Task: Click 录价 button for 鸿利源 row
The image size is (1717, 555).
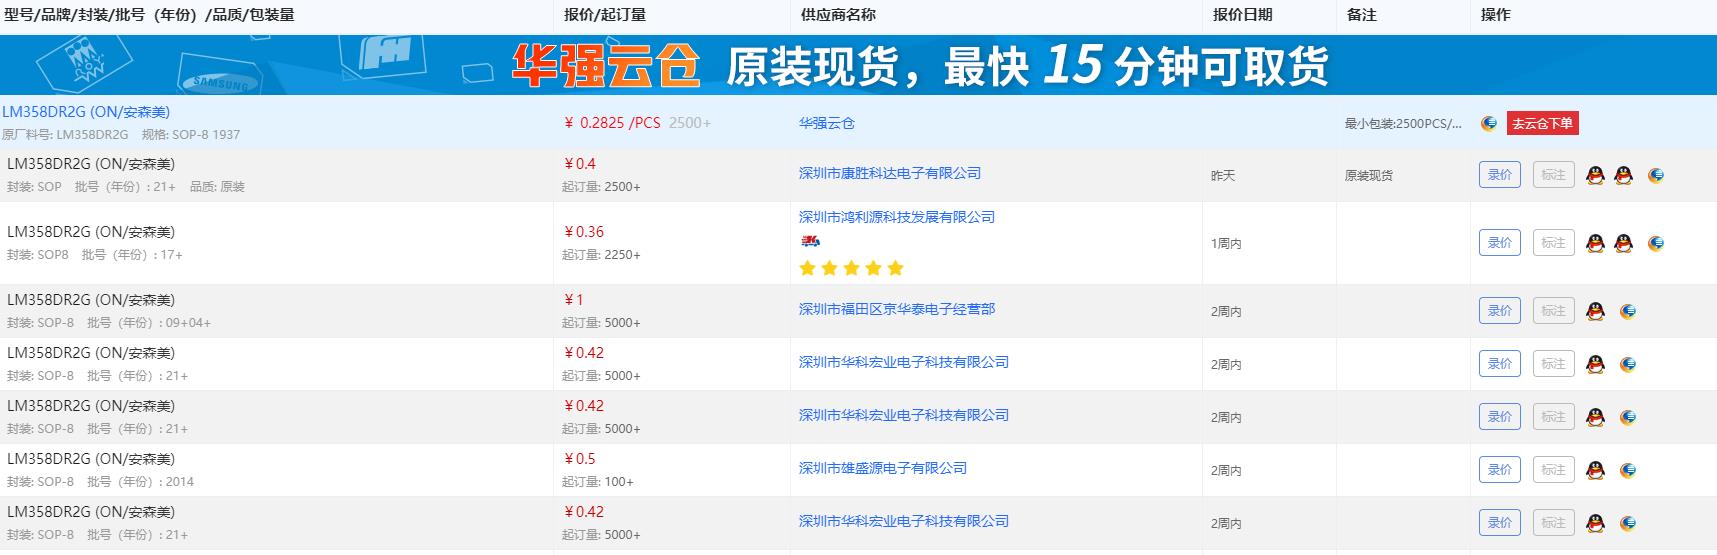Action: (x=1500, y=243)
